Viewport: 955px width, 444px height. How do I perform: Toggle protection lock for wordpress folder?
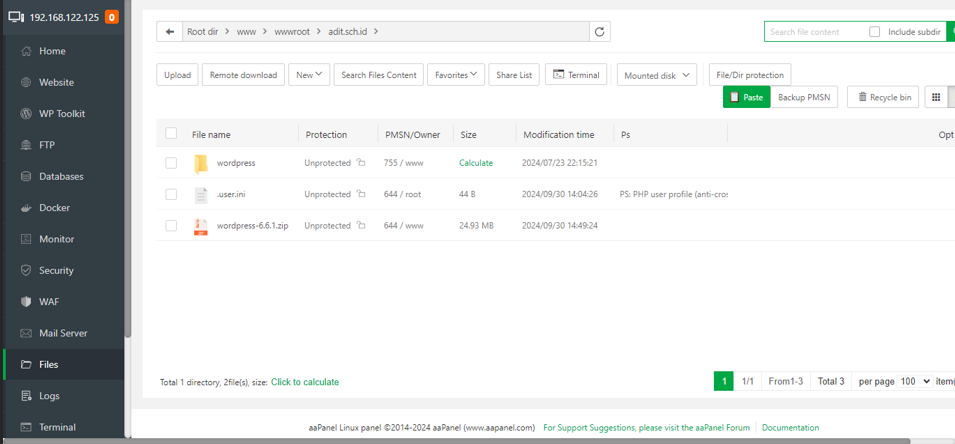[361, 163]
